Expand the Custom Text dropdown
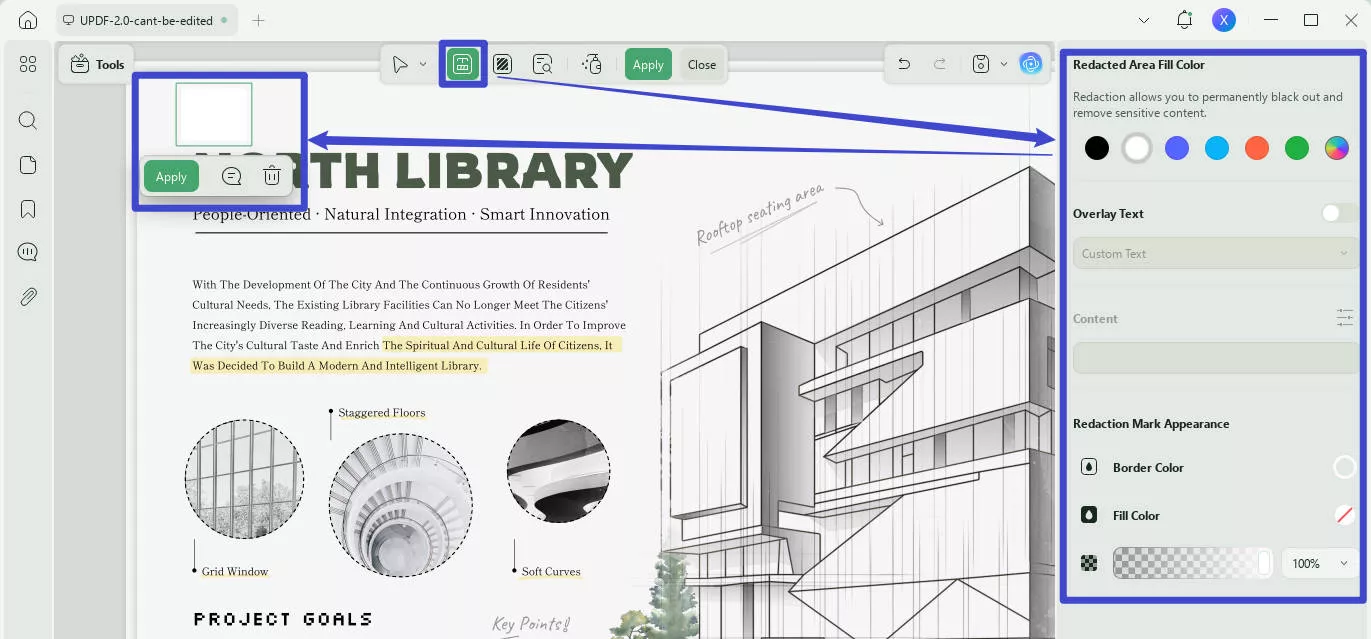 point(1215,254)
